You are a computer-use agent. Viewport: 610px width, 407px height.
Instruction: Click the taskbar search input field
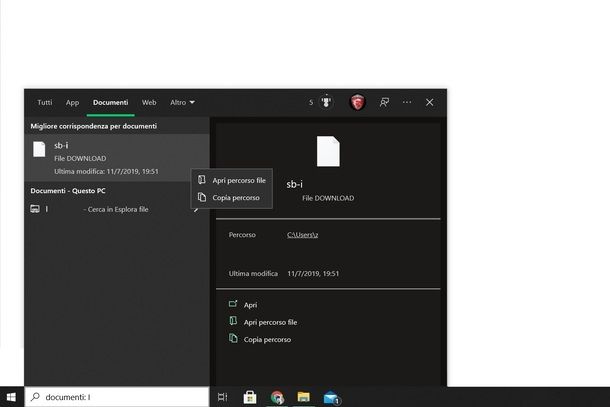tap(117, 397)
